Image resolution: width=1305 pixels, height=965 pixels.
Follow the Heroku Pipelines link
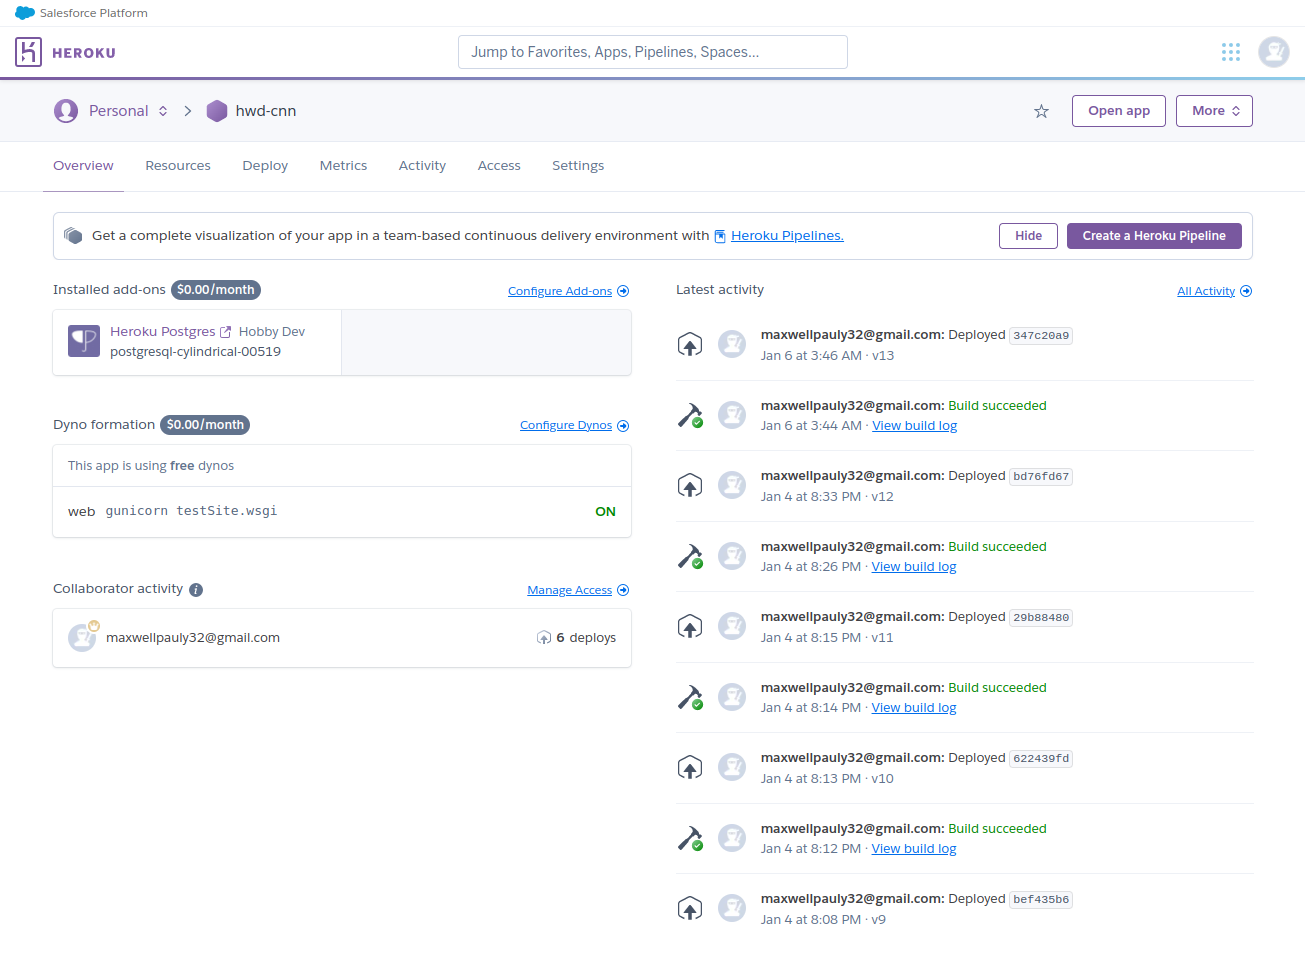[787, 236]
